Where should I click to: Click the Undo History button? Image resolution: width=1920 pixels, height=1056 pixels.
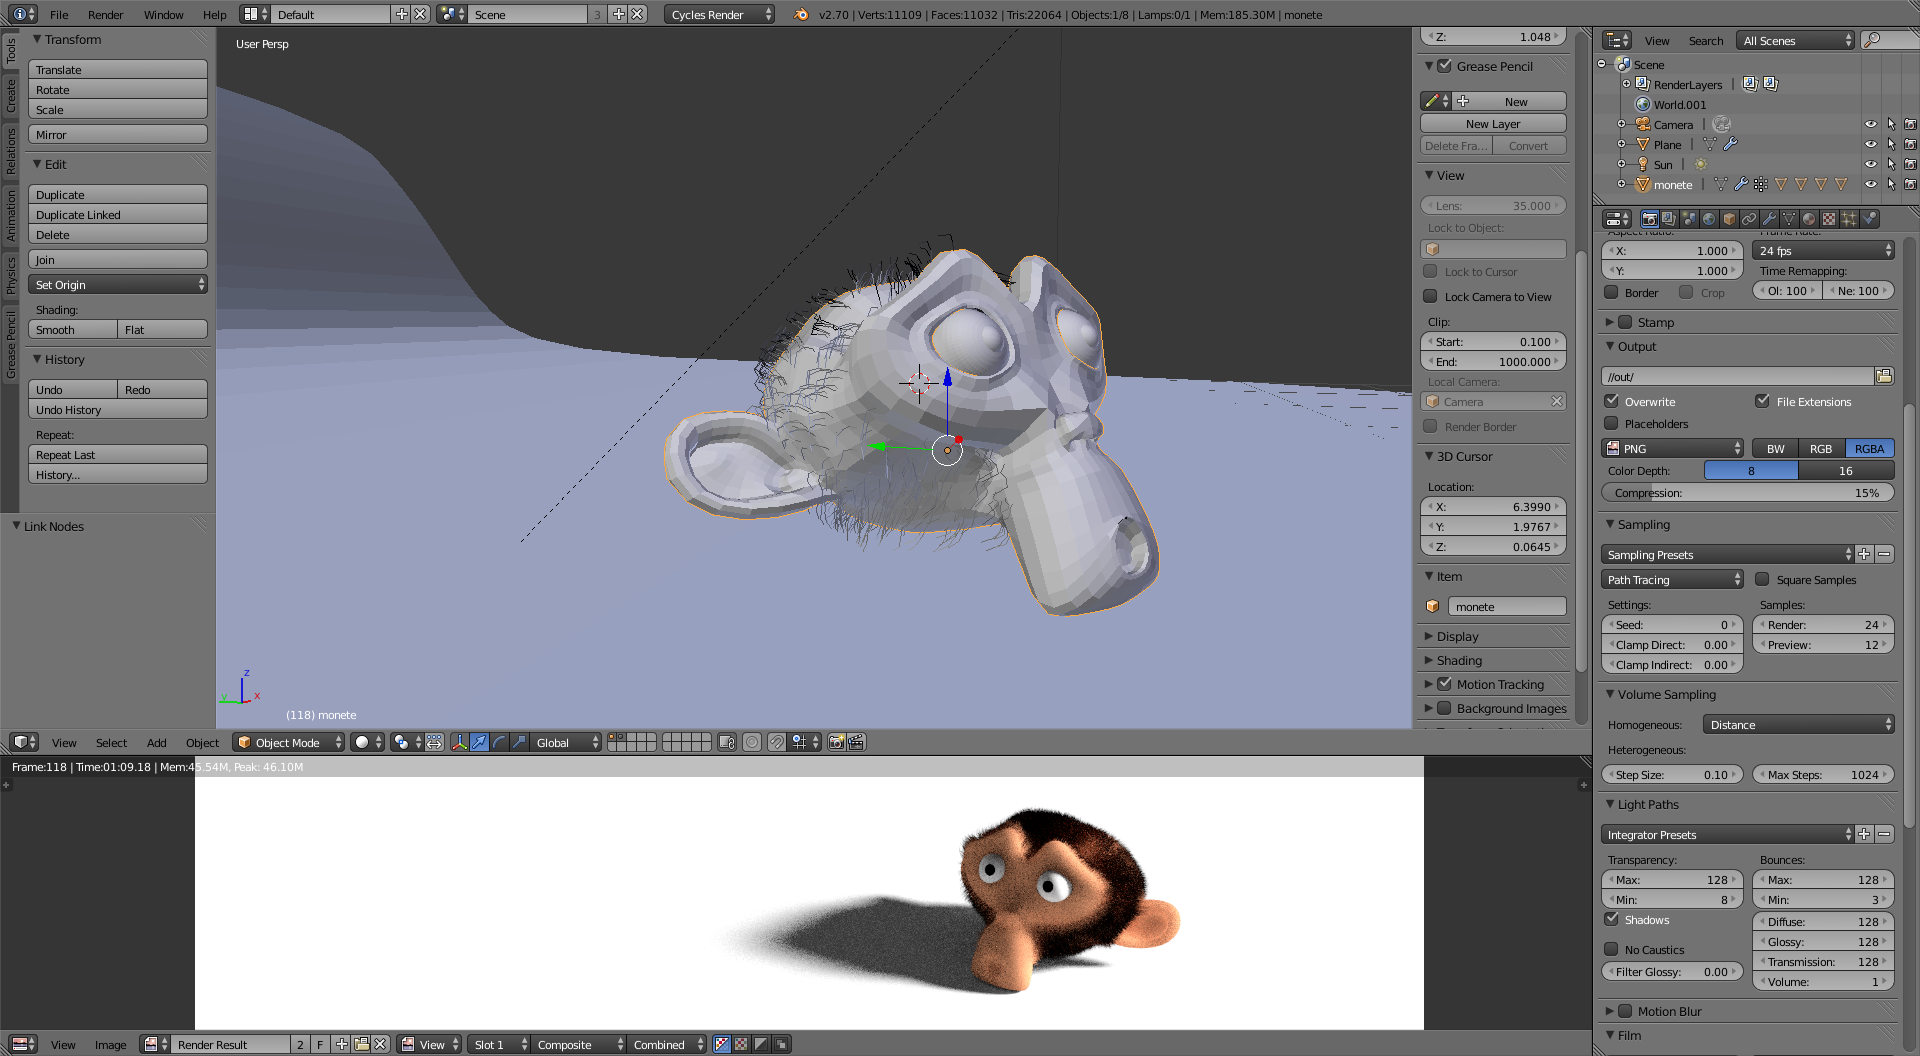[118, 410]
